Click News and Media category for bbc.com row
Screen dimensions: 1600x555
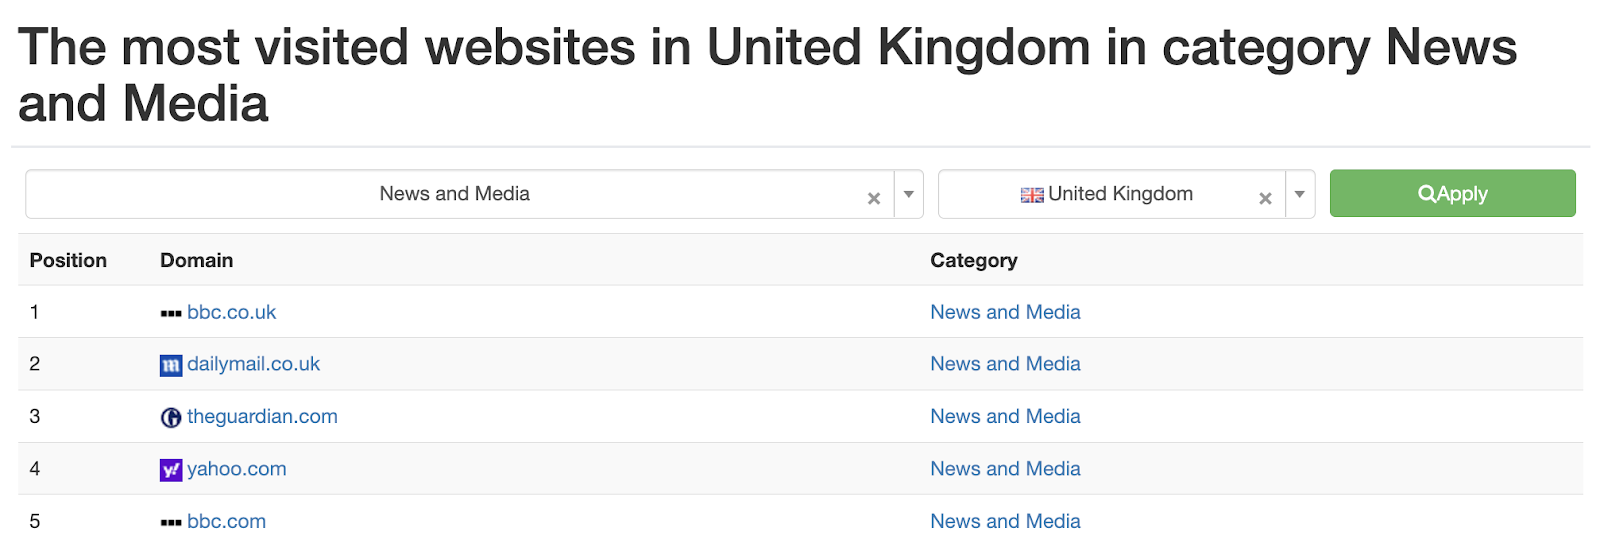click(x=1005, y=521)
